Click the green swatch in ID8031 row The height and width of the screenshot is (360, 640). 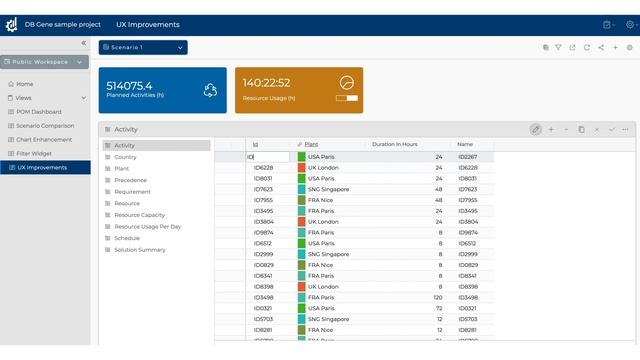click(301, 178)
